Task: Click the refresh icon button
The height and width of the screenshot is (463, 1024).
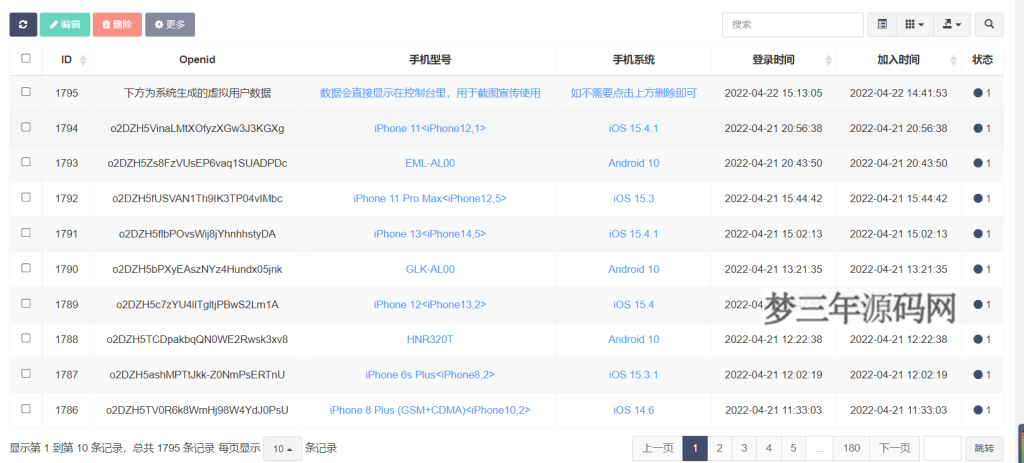Action: point(23,24)
